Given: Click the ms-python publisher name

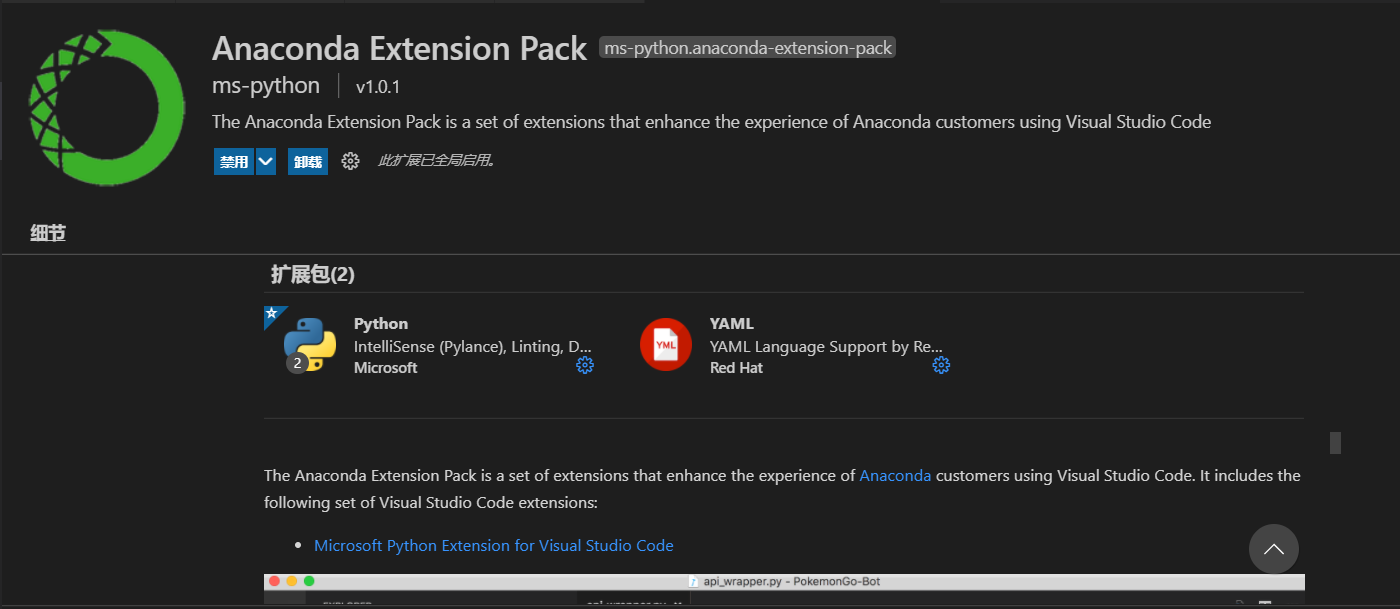Looking at the screenshot, I should pyautogui.click(x=265, y=85).
